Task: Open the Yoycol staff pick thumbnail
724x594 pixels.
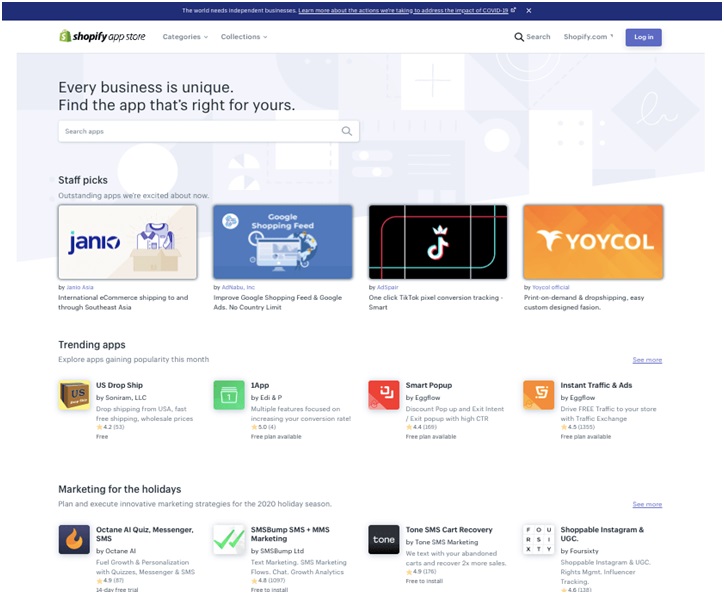Action: pos(593,242)
